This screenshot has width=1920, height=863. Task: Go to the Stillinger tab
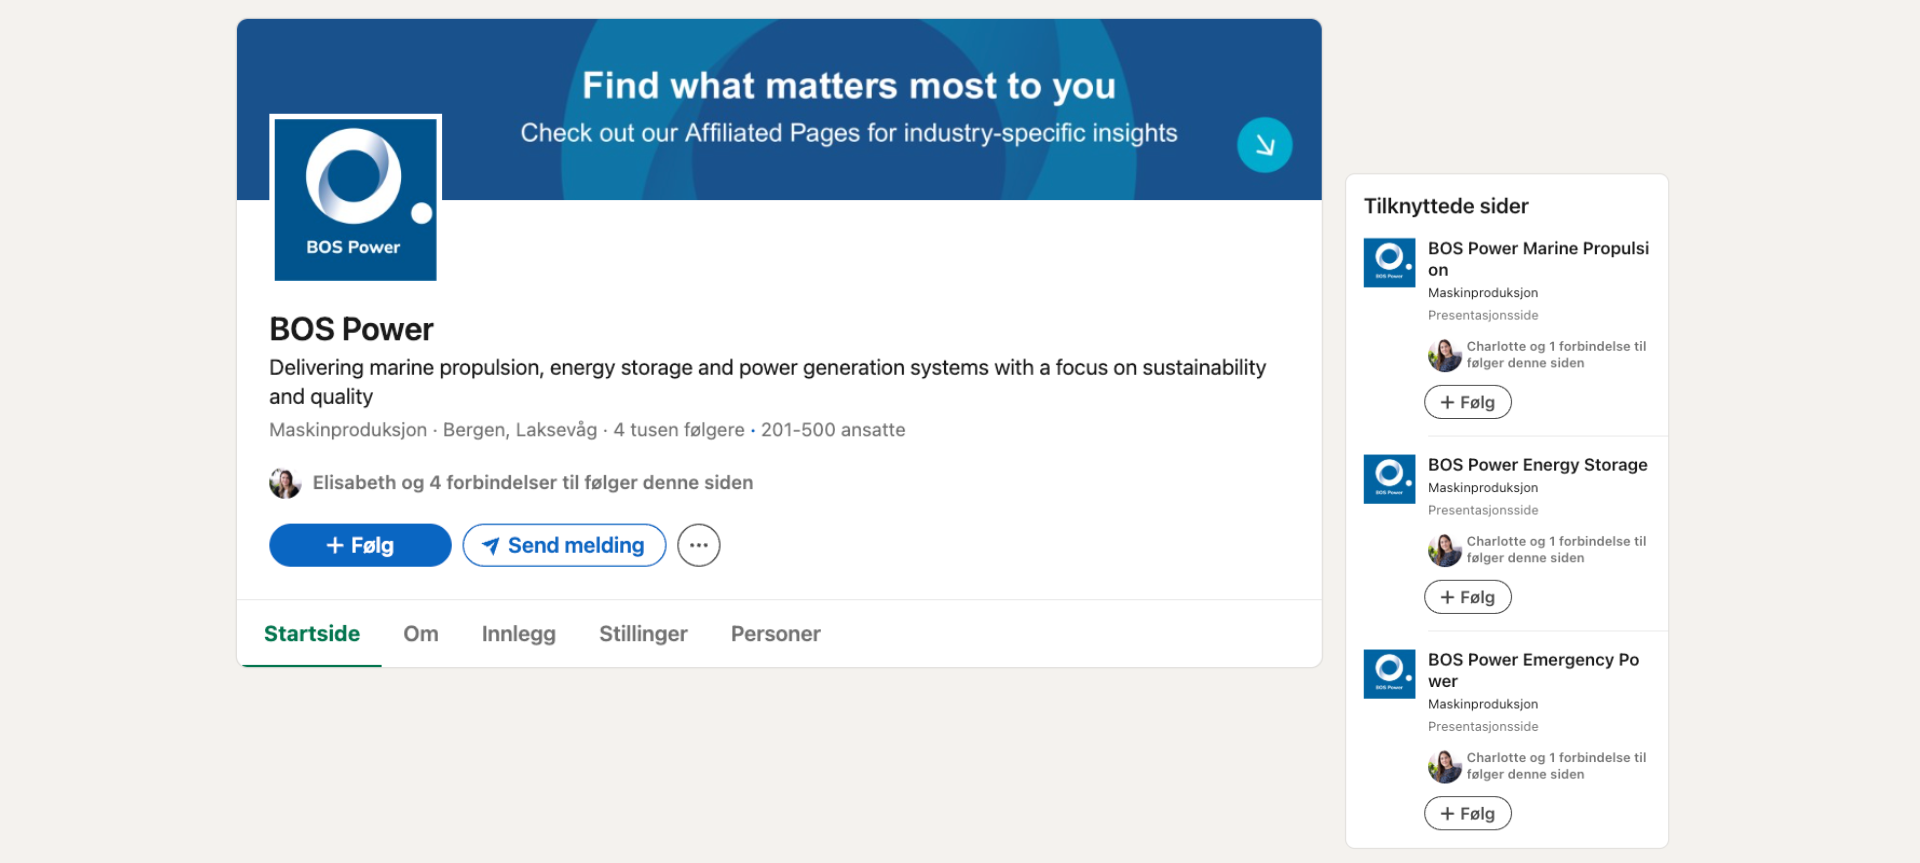pyautogui.click(x=643, y=634)
